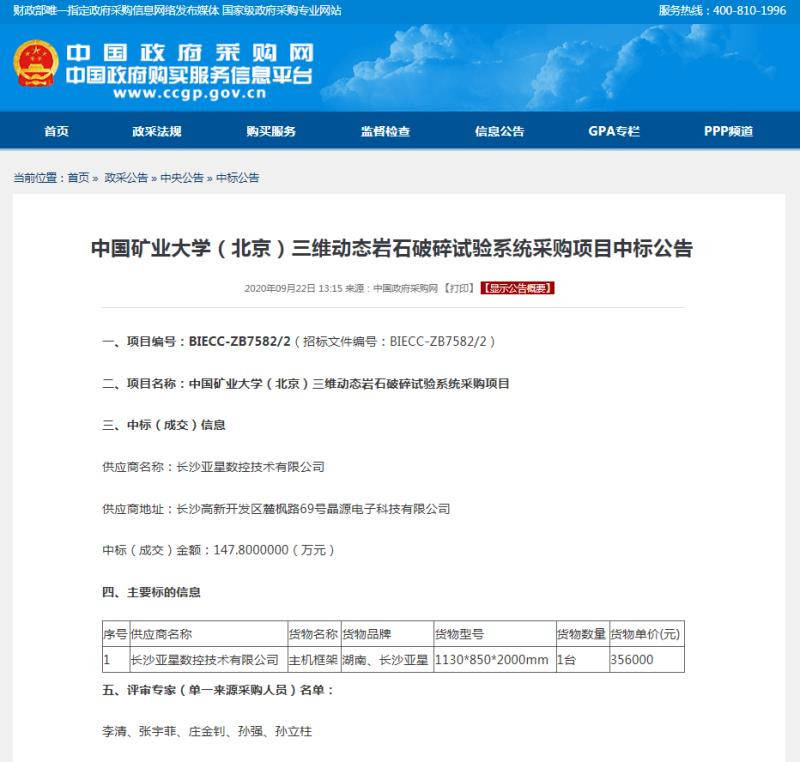Viewport: 800px width, 762px height.
Task: Click 首页 in the breadcrumb trail
Action: tap(78, 178)
